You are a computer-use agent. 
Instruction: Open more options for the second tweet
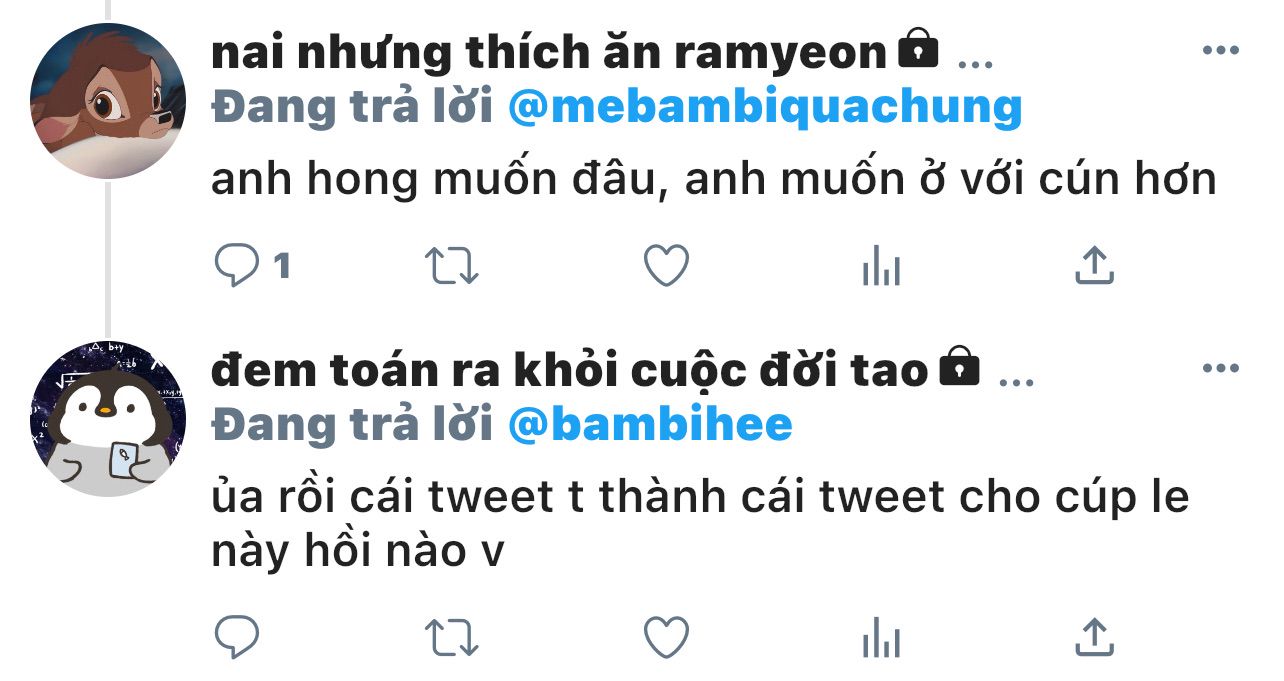[1220, 369]
